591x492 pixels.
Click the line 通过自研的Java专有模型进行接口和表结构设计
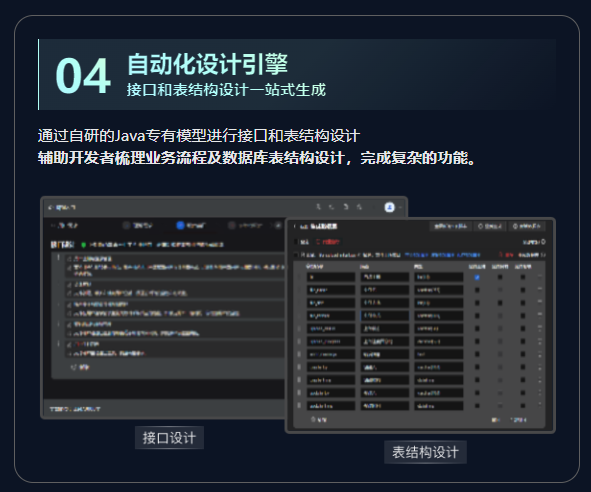199,136
